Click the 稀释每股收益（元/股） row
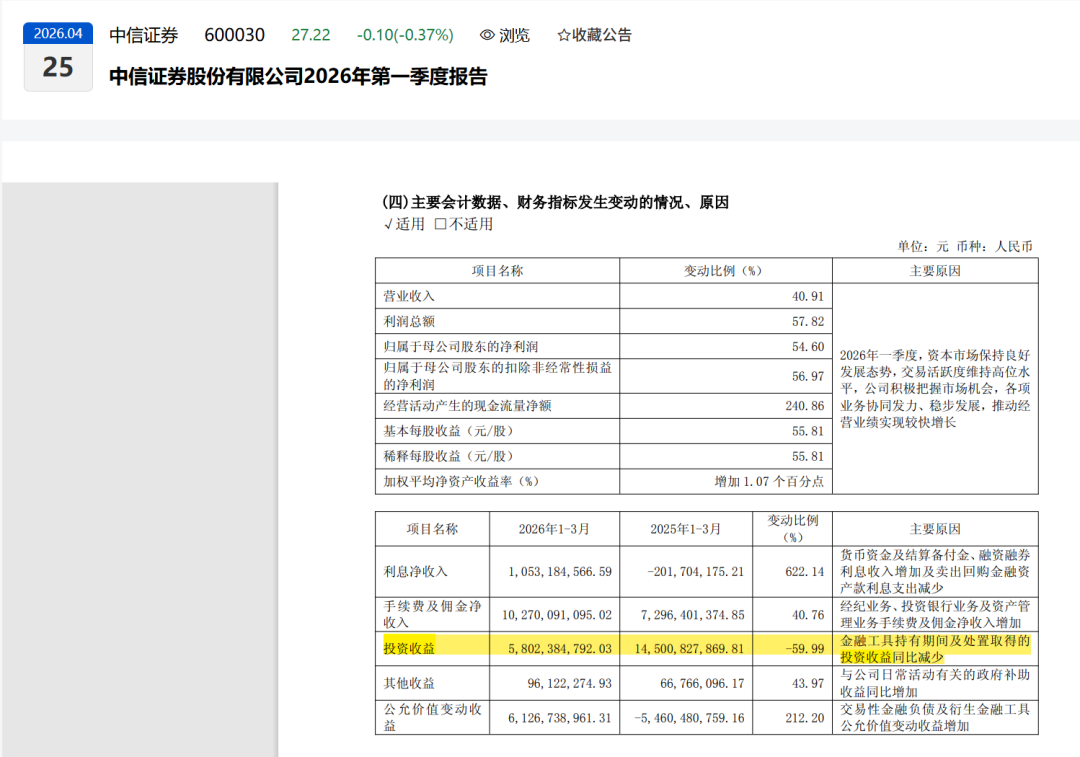1080x757 pixels. [x=448, y=457]
